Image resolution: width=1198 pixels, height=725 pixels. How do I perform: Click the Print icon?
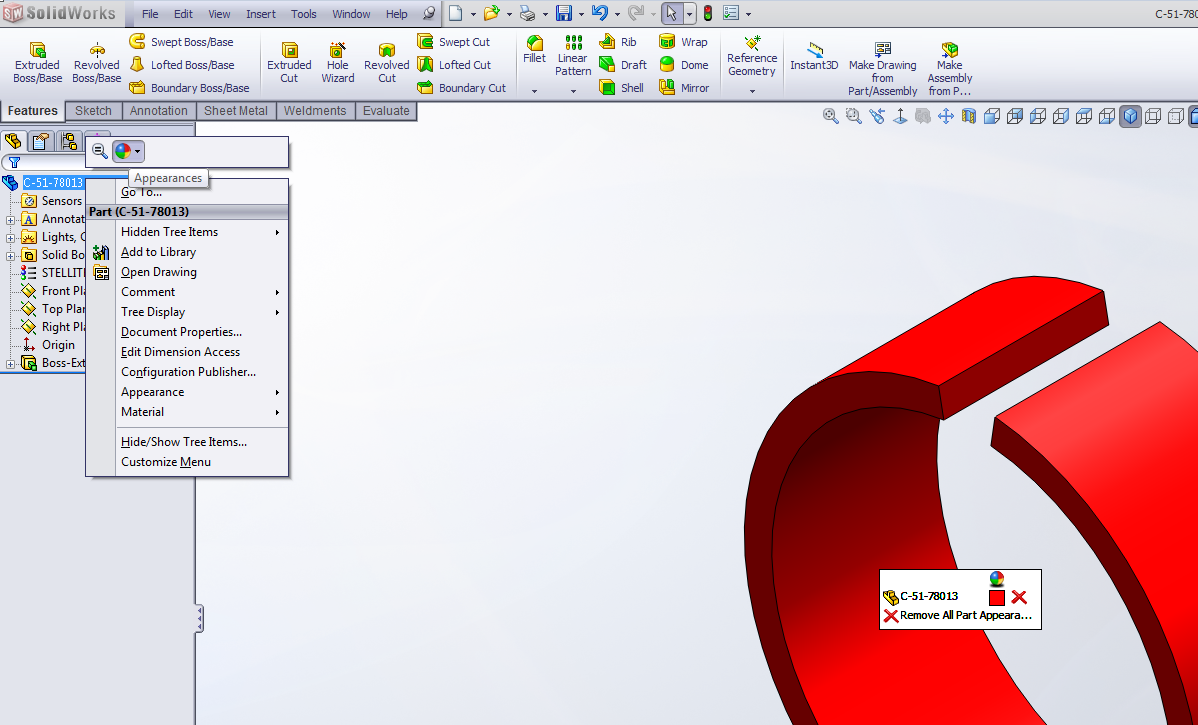coord(527,13)
